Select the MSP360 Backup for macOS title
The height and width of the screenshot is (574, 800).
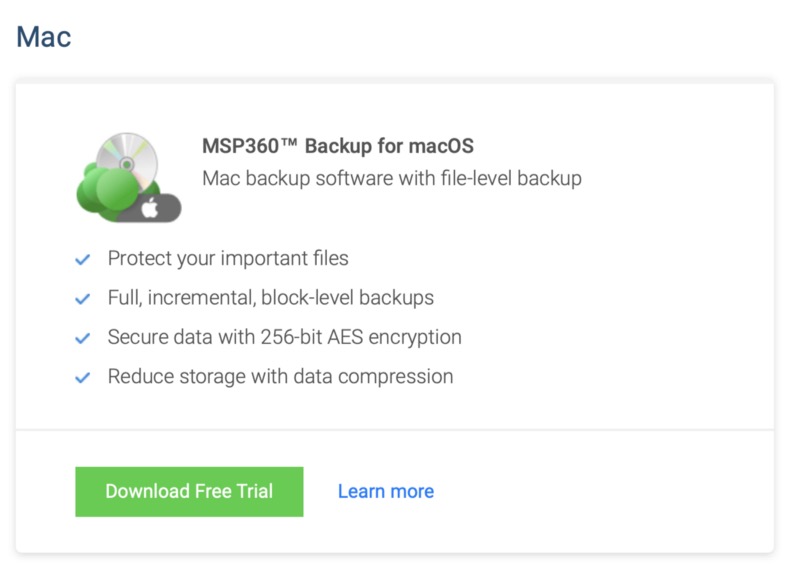click(x=338, y=146)
